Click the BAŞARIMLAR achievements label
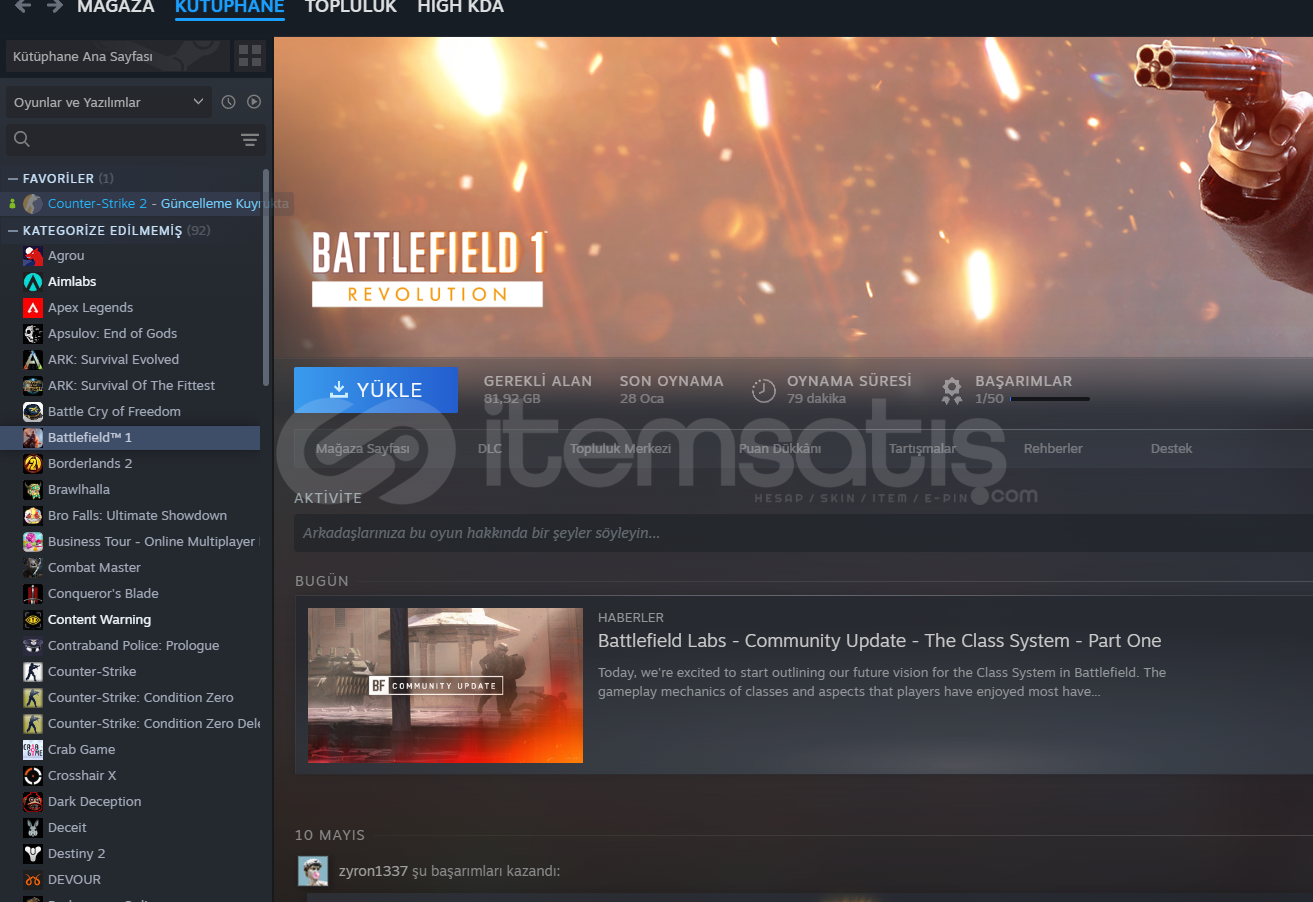The width and height of the screenshot is (1313, 902). tap(1023, 381)
